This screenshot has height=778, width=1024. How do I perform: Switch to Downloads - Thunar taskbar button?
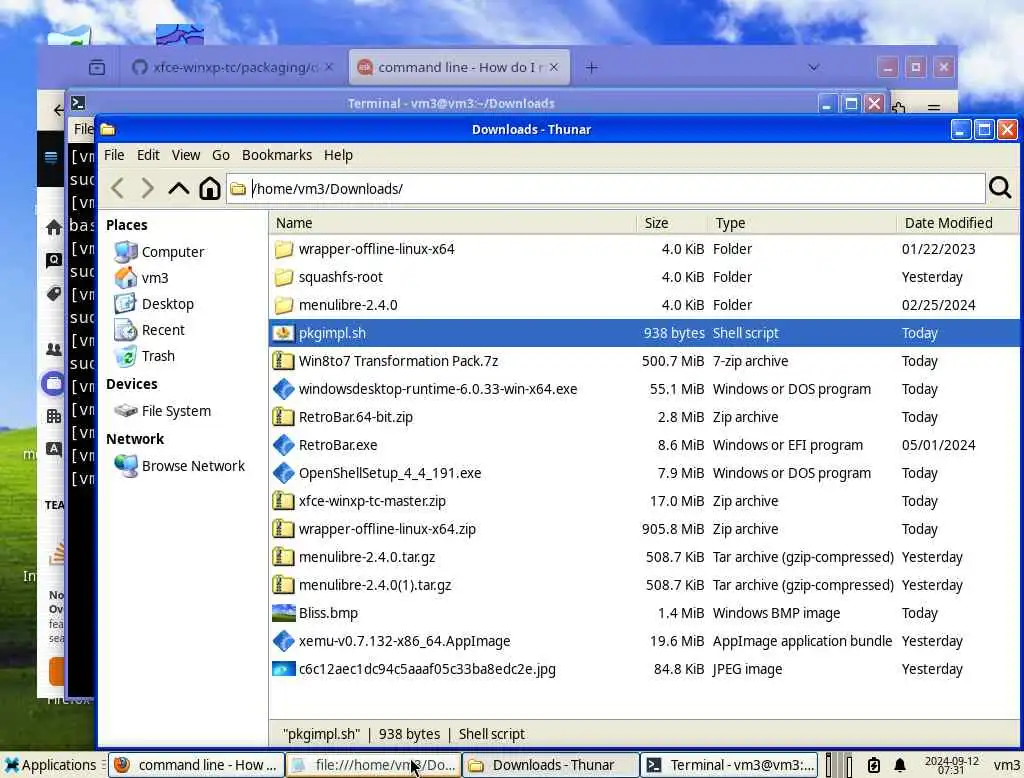551,765
